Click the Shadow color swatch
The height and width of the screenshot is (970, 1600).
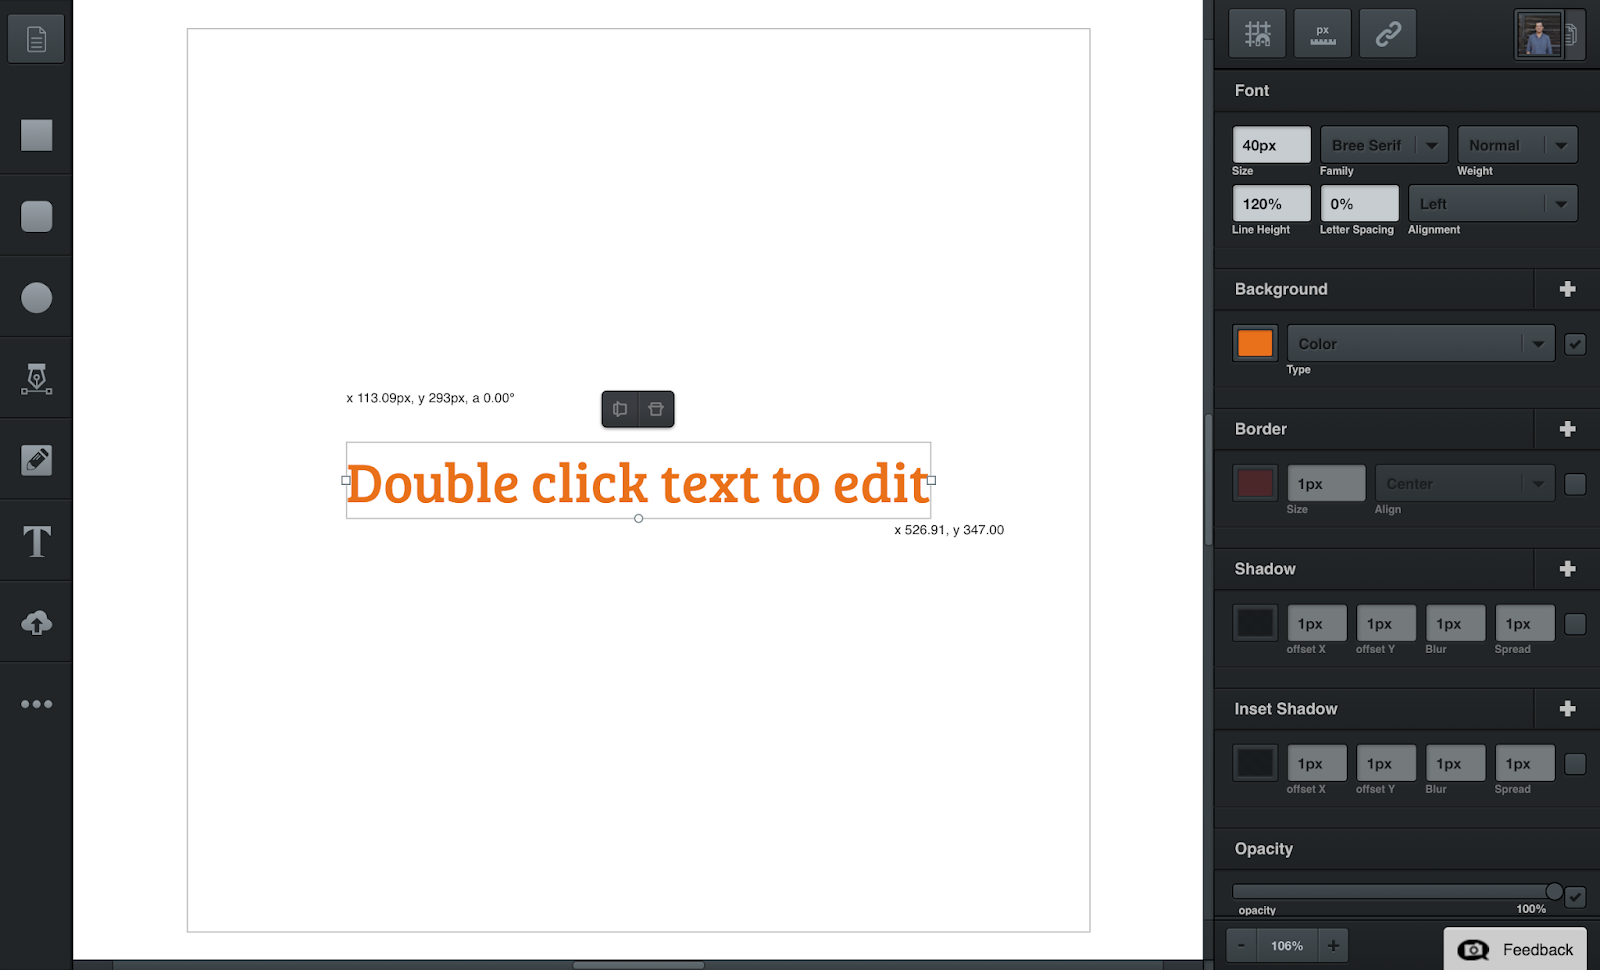[x=1255, y=623]
